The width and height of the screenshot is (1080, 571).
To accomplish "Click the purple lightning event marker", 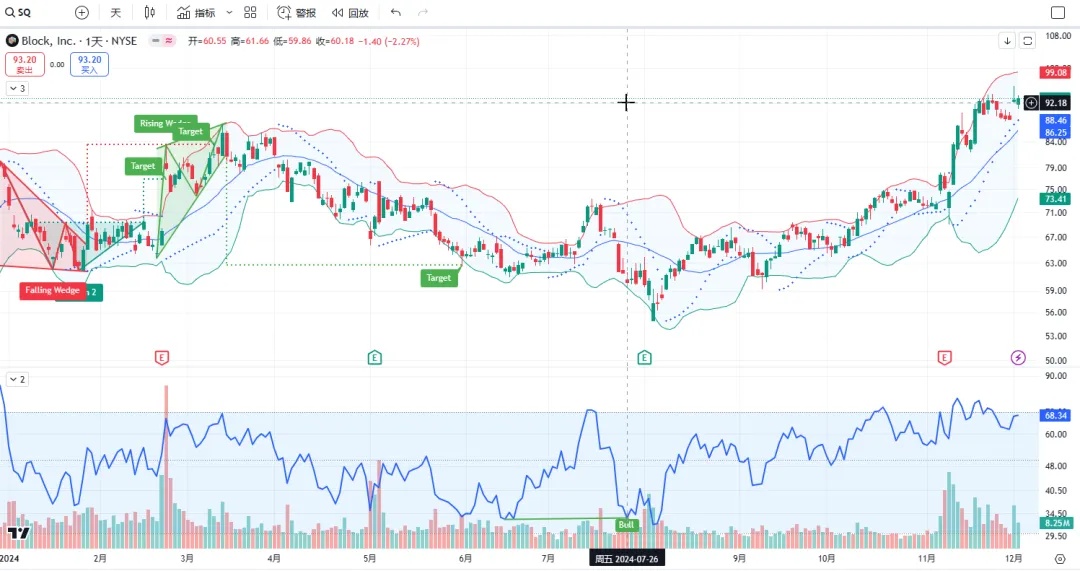I will (1018, 357).
